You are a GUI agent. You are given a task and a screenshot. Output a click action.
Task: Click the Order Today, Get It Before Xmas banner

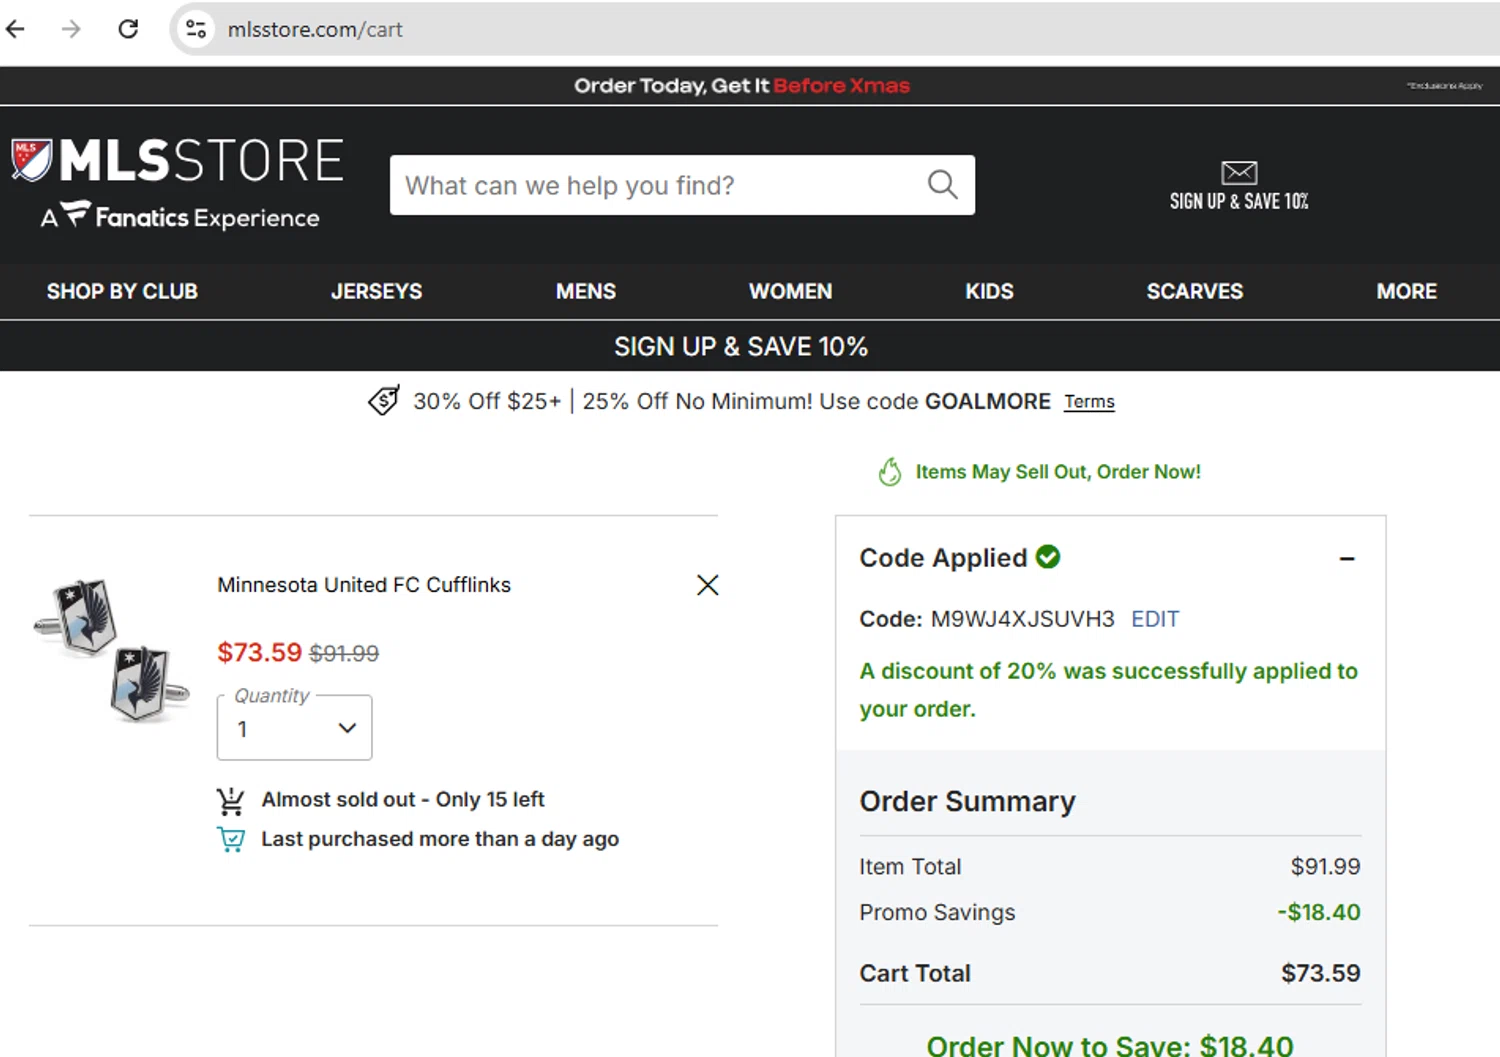[742, 86]
